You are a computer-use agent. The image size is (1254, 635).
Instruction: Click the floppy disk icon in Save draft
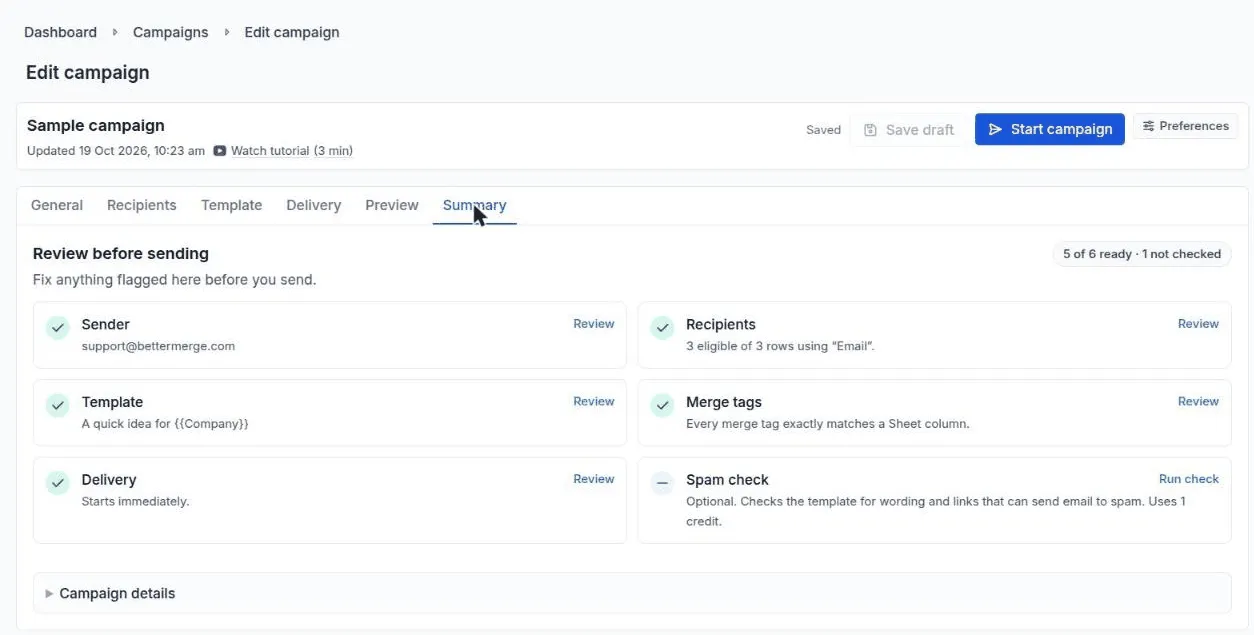(870, 130)
